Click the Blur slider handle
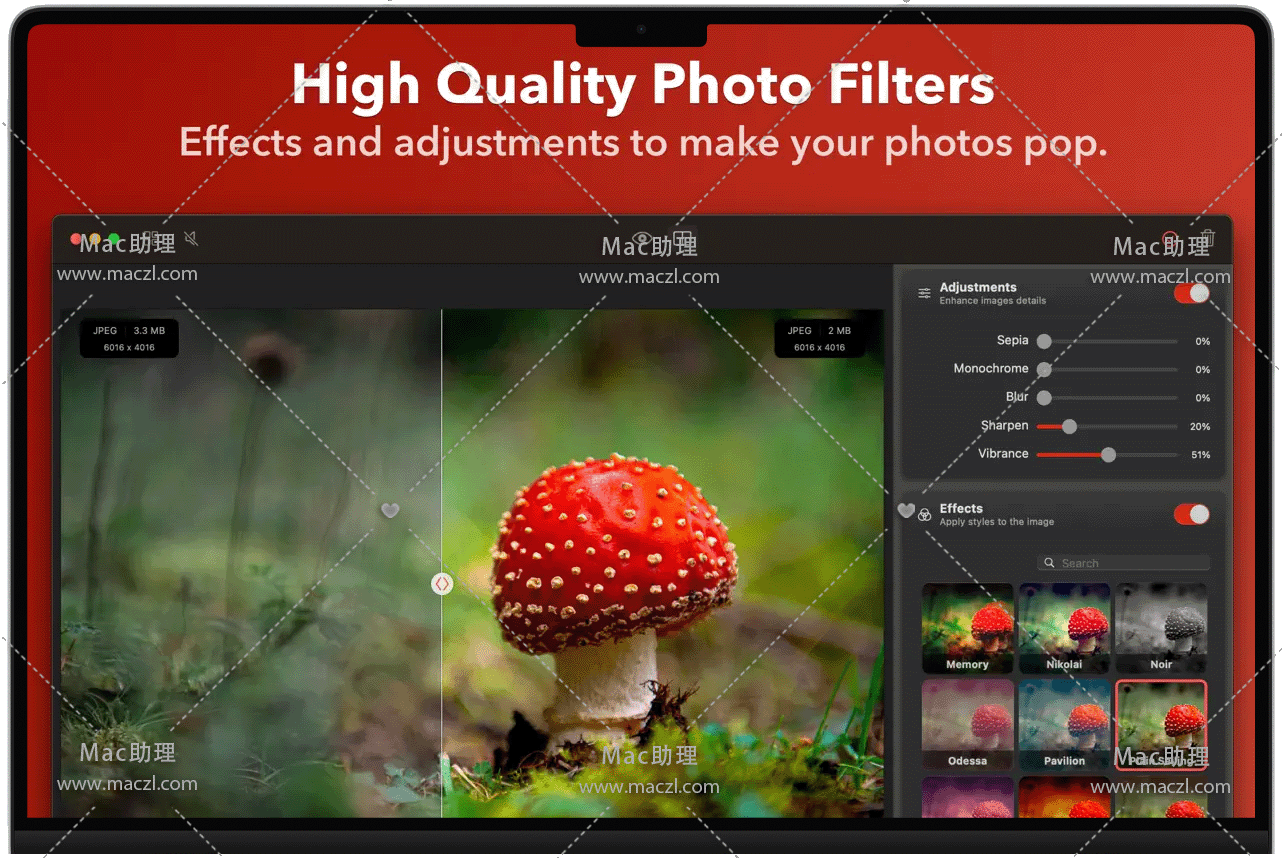The height and width of the screenshot is (858, 1282). pos(1044,398)
